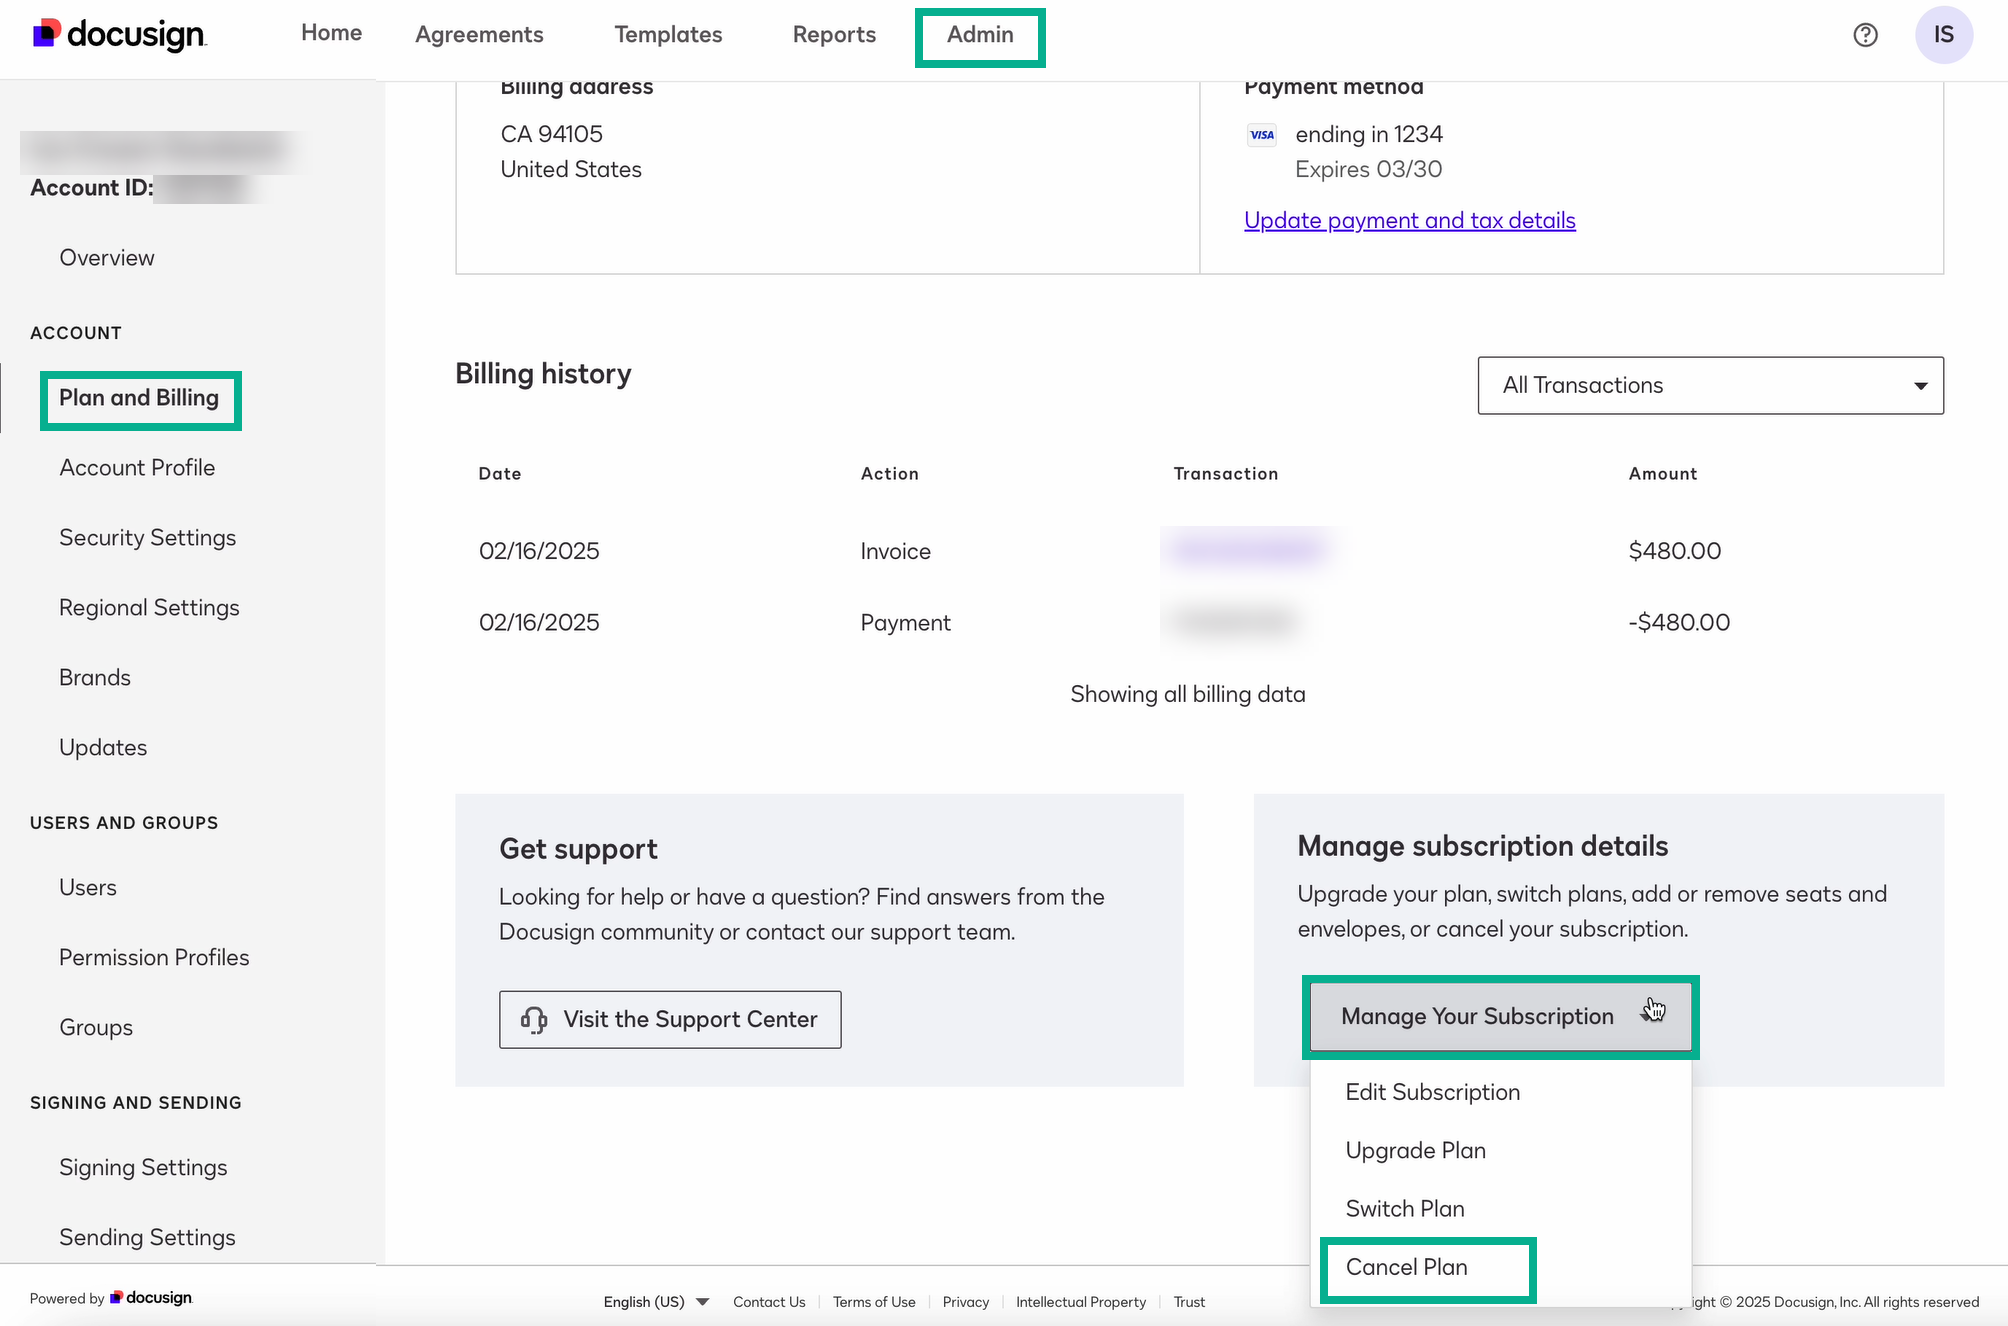Expand the English (US) language selector
2008x1326 pixels.
click(655, 1301)
